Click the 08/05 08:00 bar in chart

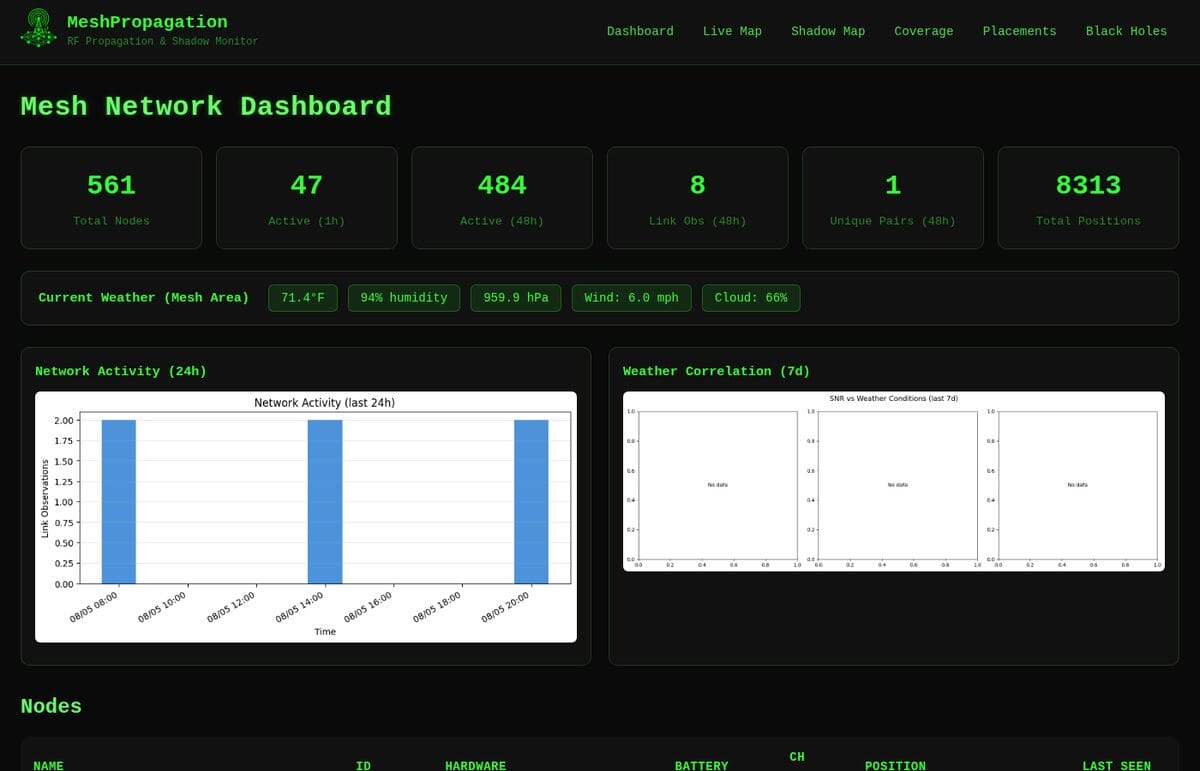(x=119, y=501)
